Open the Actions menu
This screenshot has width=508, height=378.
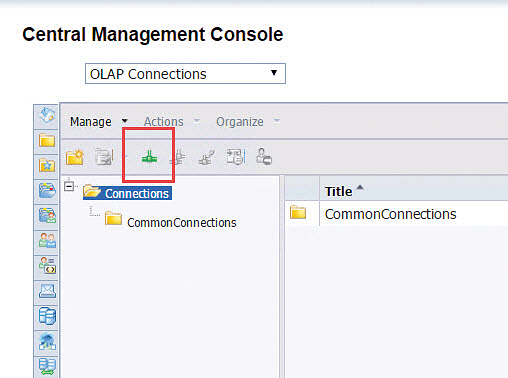click(x=172, y=122)
